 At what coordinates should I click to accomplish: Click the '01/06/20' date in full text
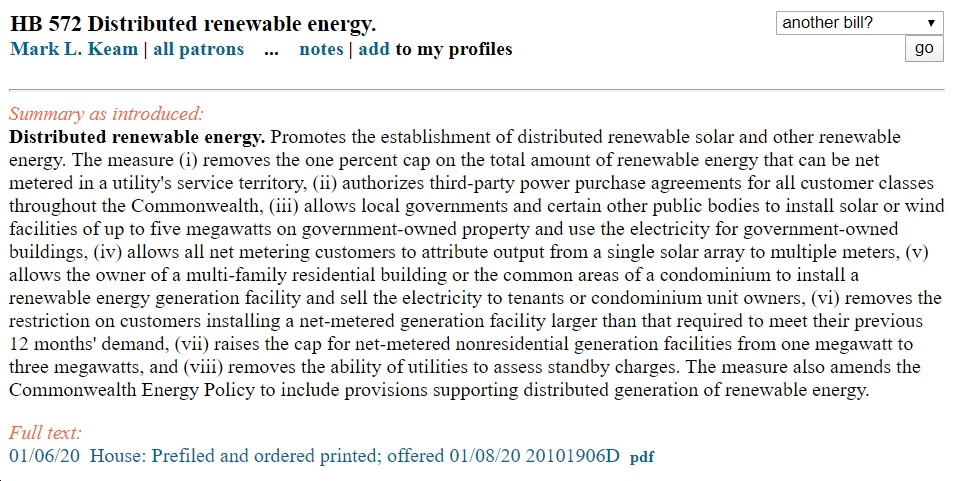click(x=44, y=456)
